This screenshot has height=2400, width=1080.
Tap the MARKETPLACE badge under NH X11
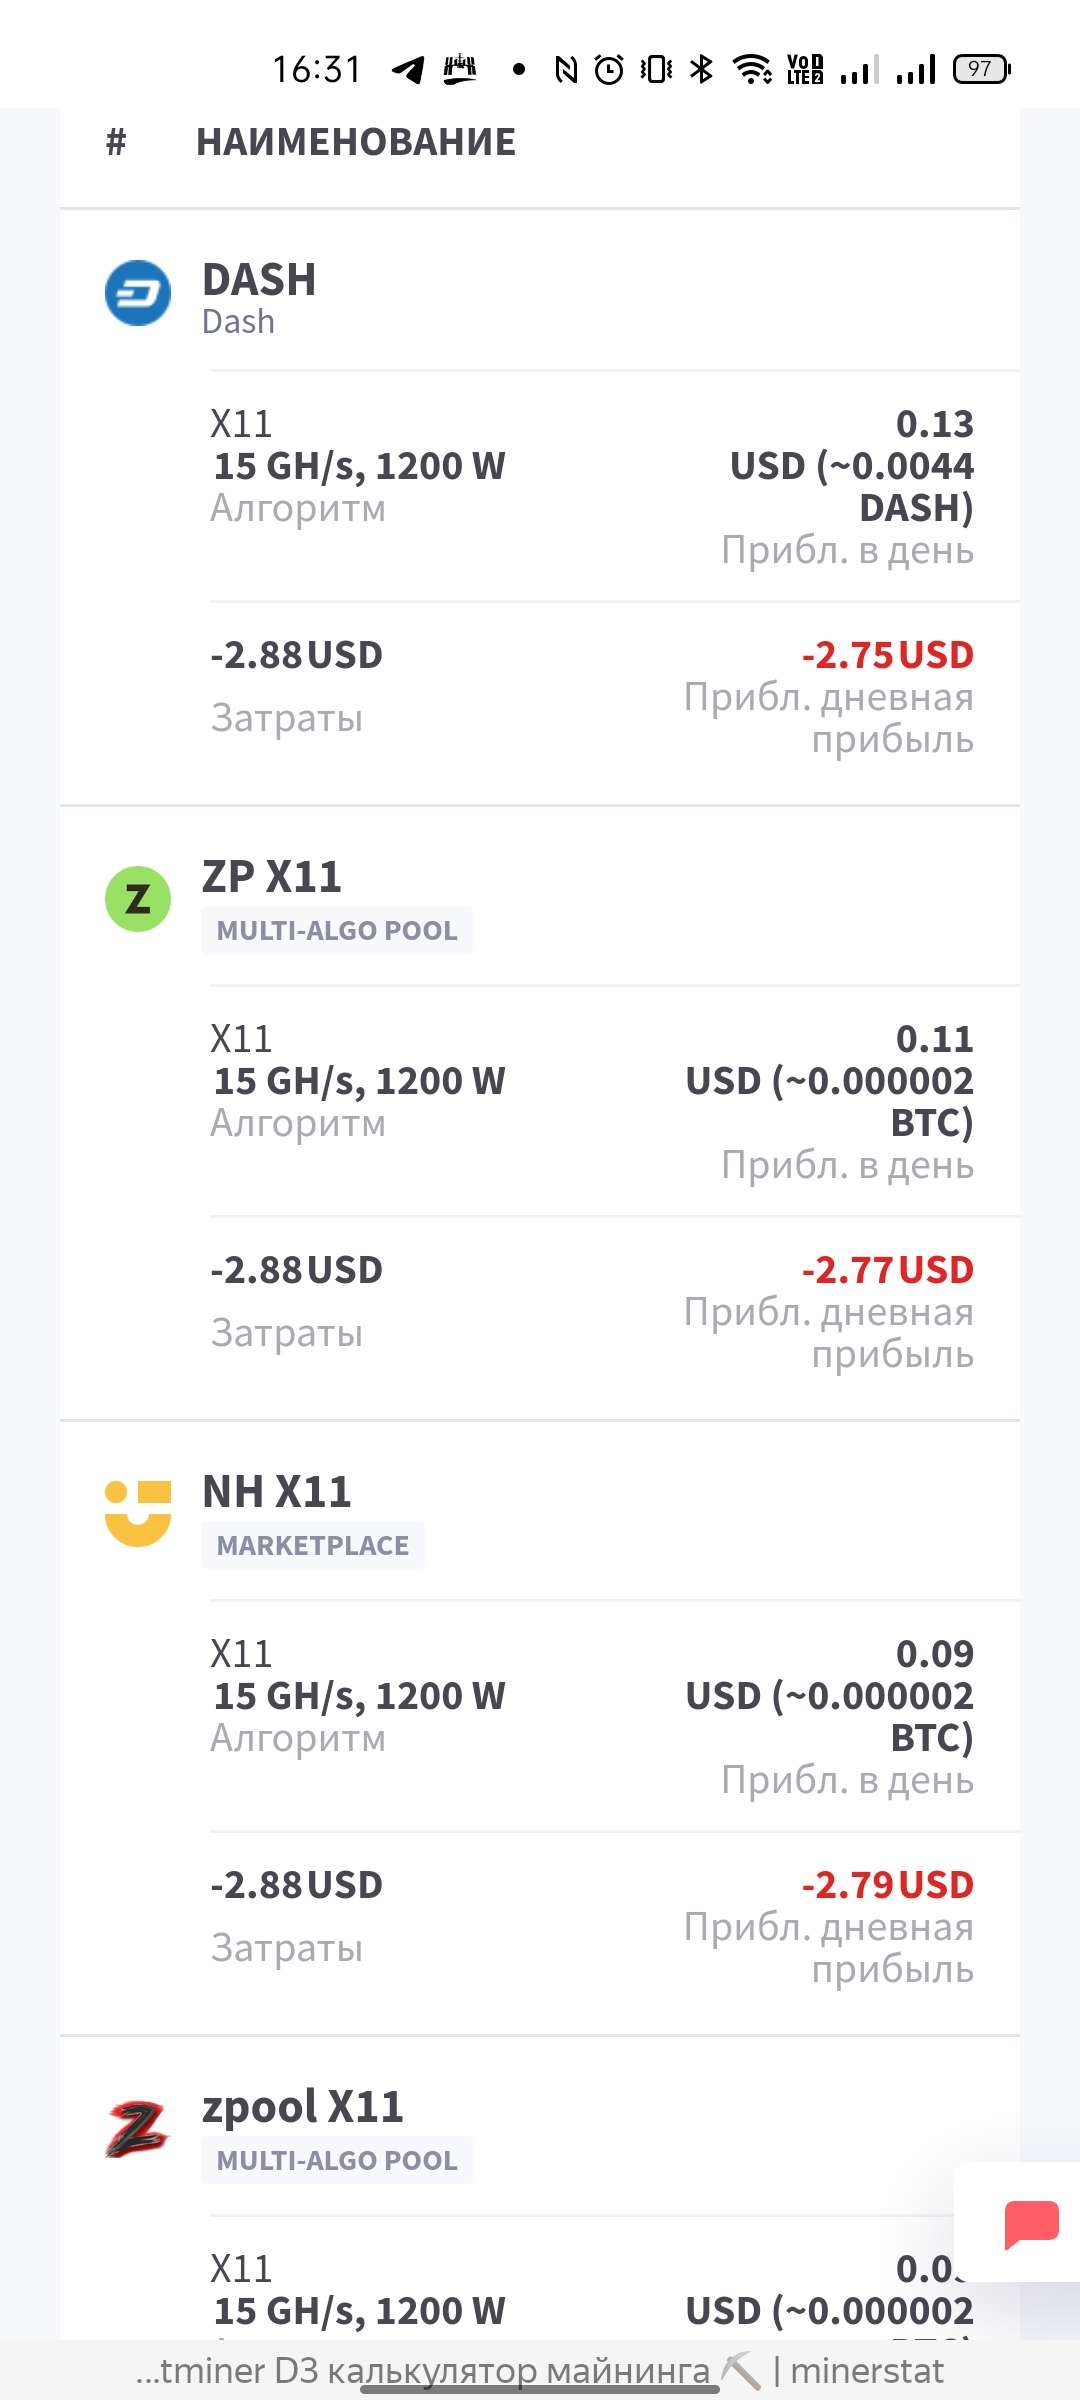tap(313, 1546)
